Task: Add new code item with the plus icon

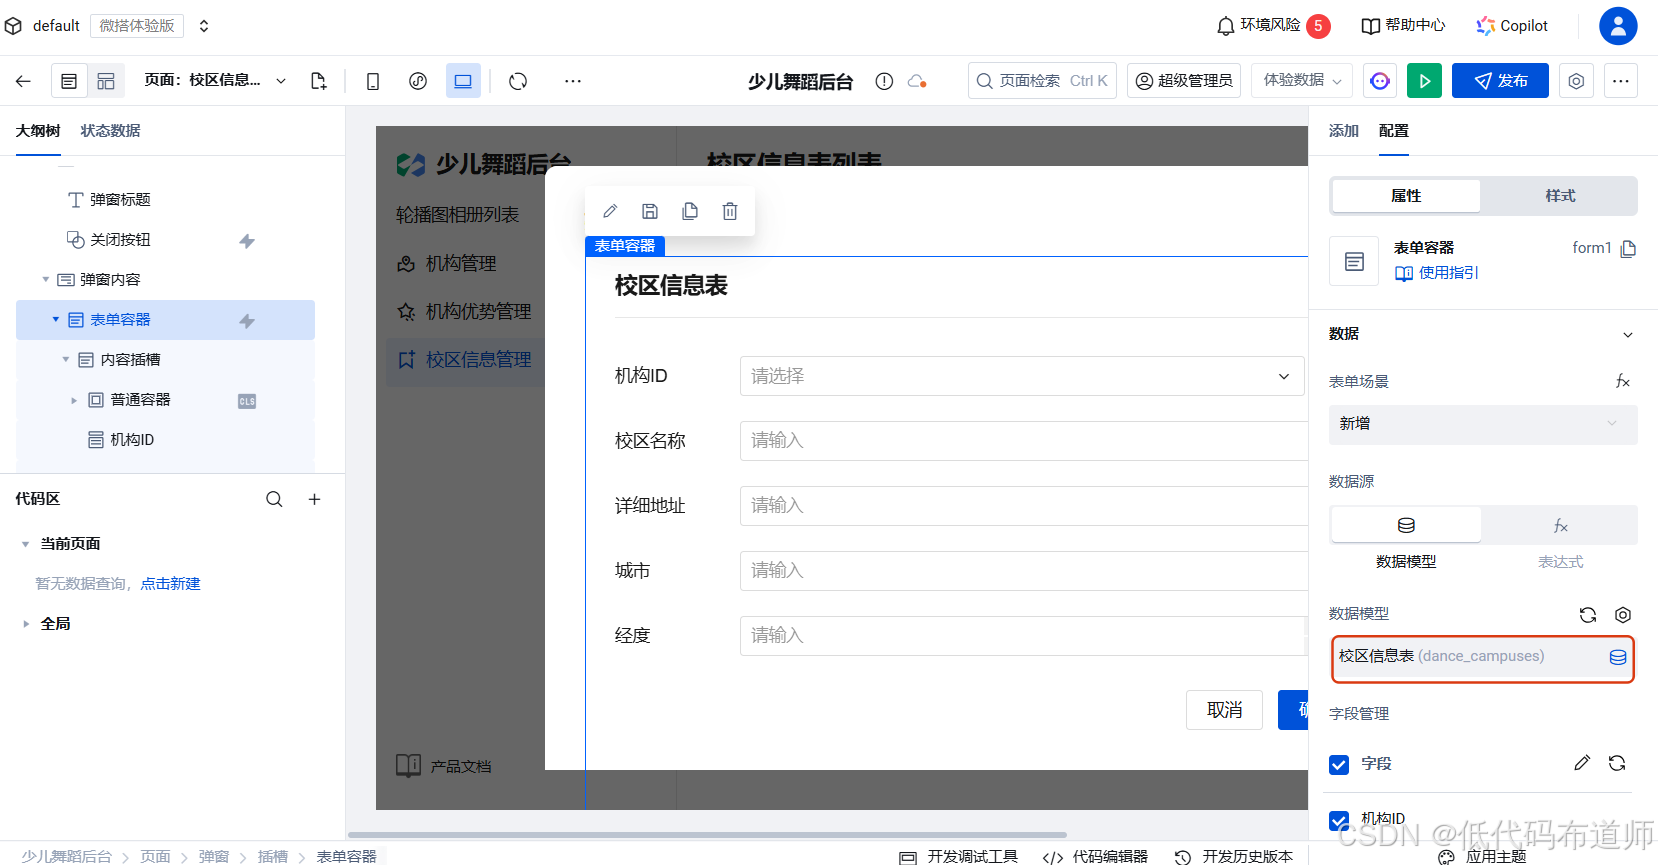Action: point(314,499)
